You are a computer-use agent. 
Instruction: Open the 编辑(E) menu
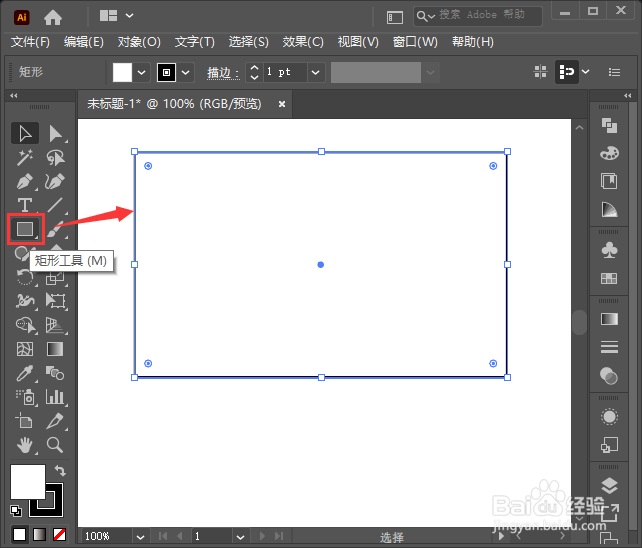pyautogui.click(x=84, y=42)
